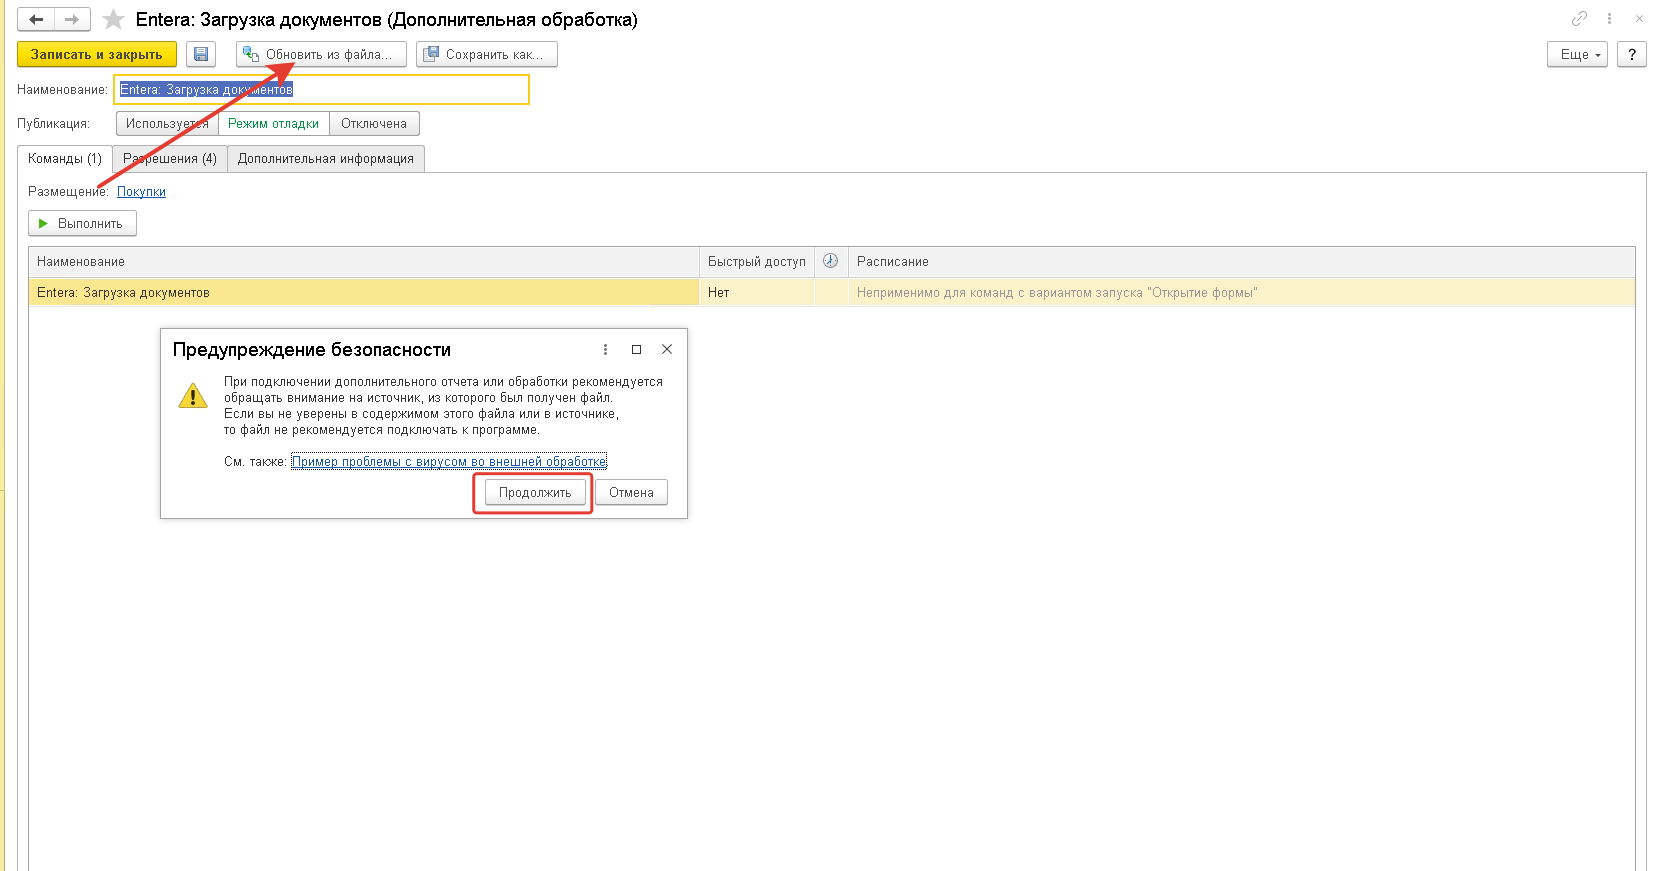Add form to favorites via star

(114, 19)
